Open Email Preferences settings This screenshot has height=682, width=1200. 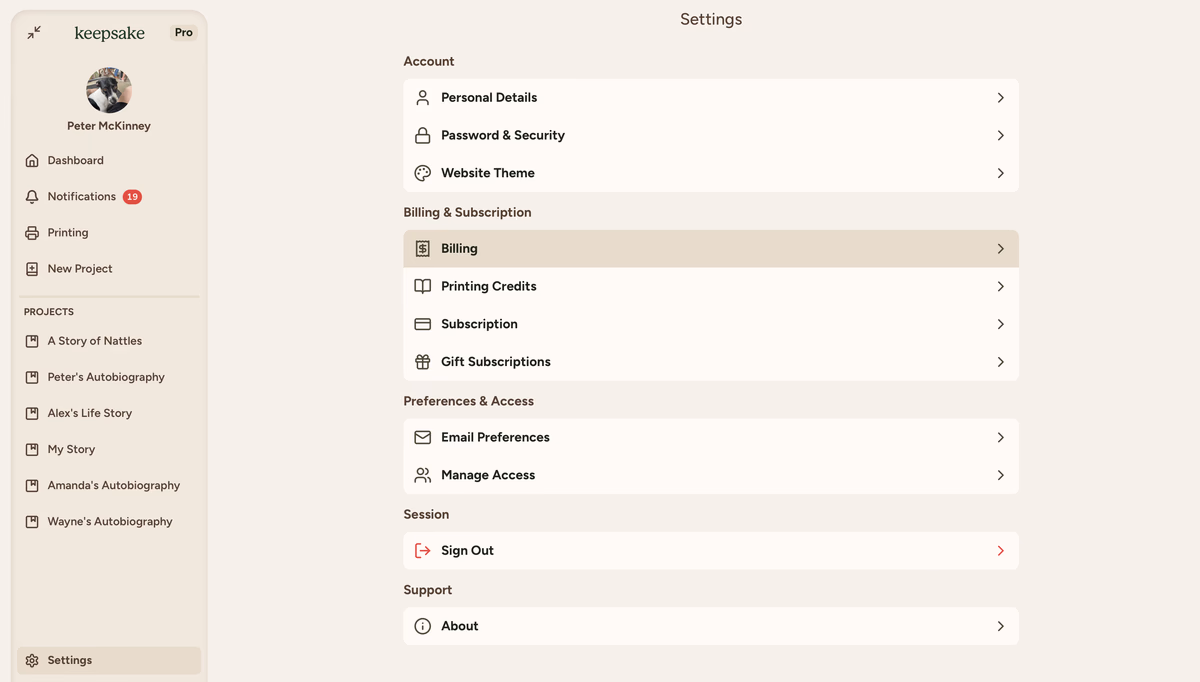(x=710, y=438)
